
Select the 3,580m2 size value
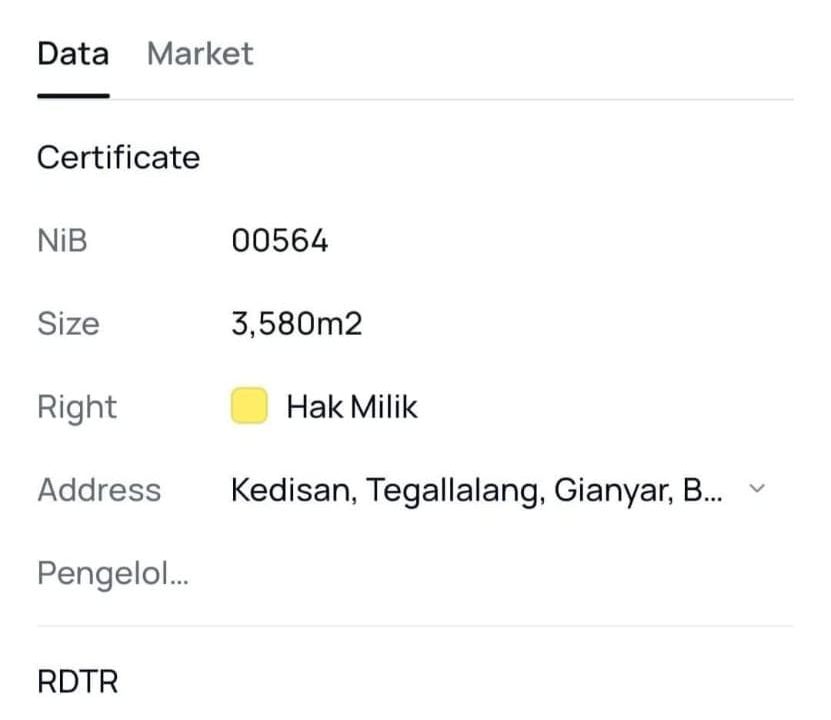pyautogui.click(x=296, y=324)
